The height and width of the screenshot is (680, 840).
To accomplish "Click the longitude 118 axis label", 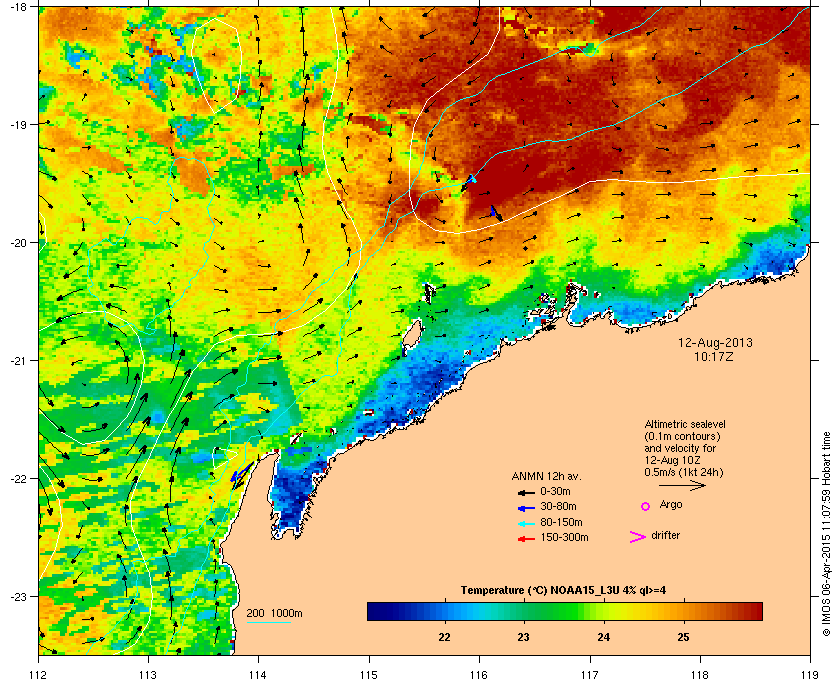I will (700, 675).
